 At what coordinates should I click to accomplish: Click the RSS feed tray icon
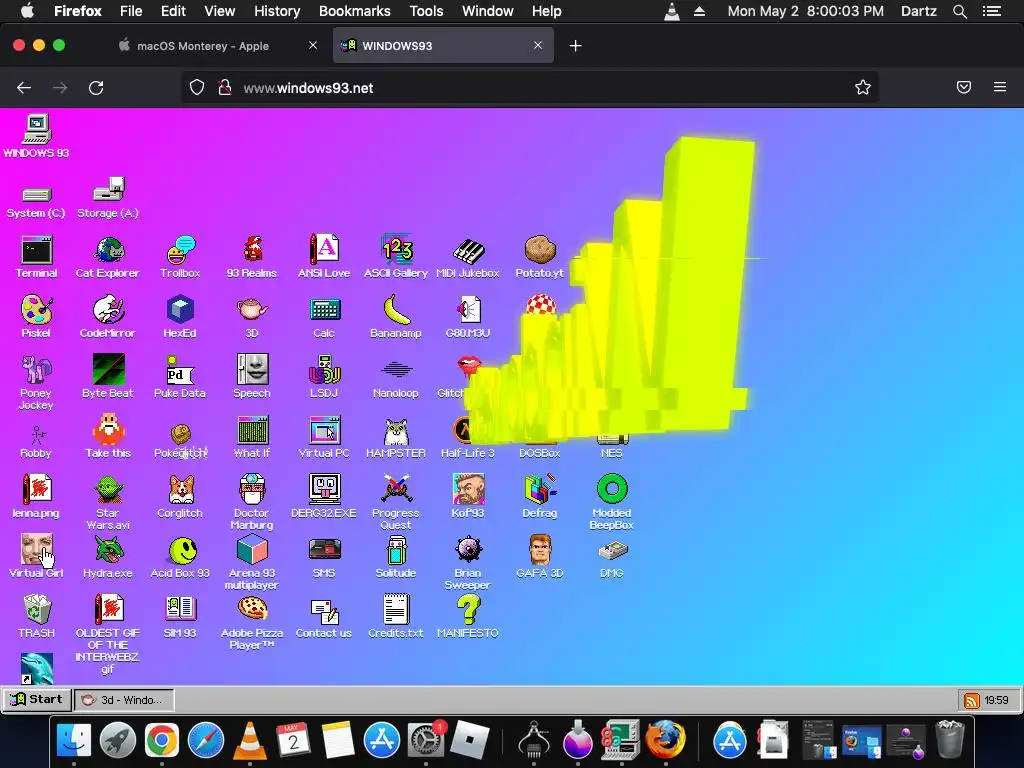971,701
